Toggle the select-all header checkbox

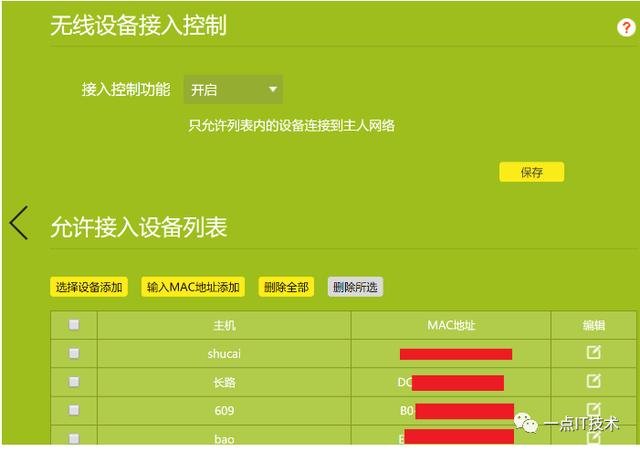click(x=74, y=325)
